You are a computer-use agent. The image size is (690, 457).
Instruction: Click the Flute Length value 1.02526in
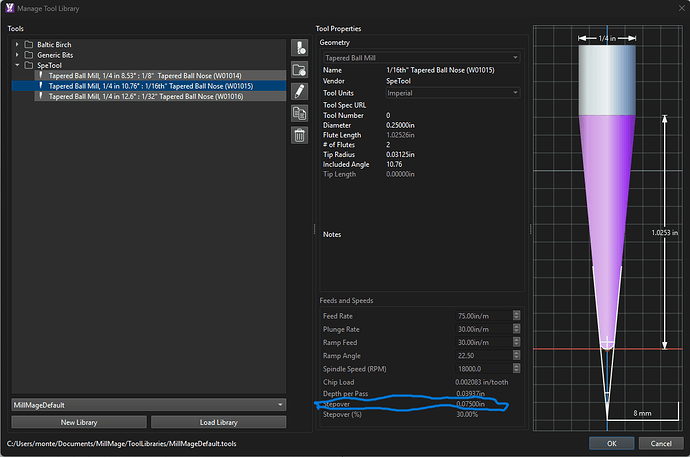400,135
